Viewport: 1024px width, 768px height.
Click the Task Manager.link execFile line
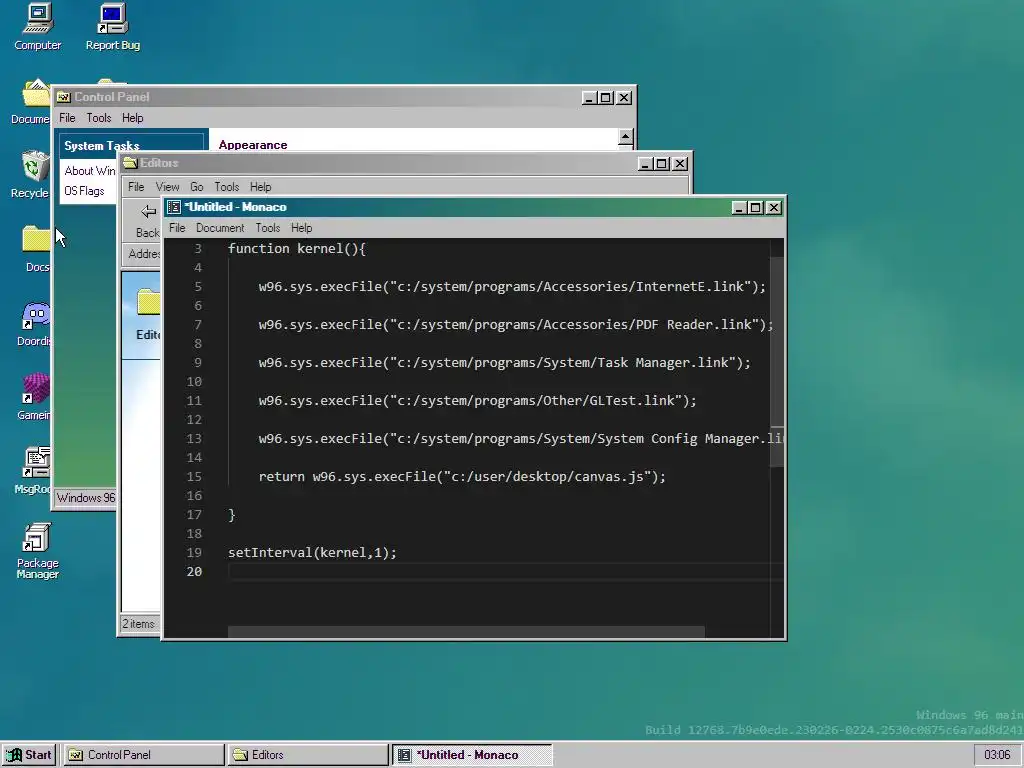[x=505, y=362]
